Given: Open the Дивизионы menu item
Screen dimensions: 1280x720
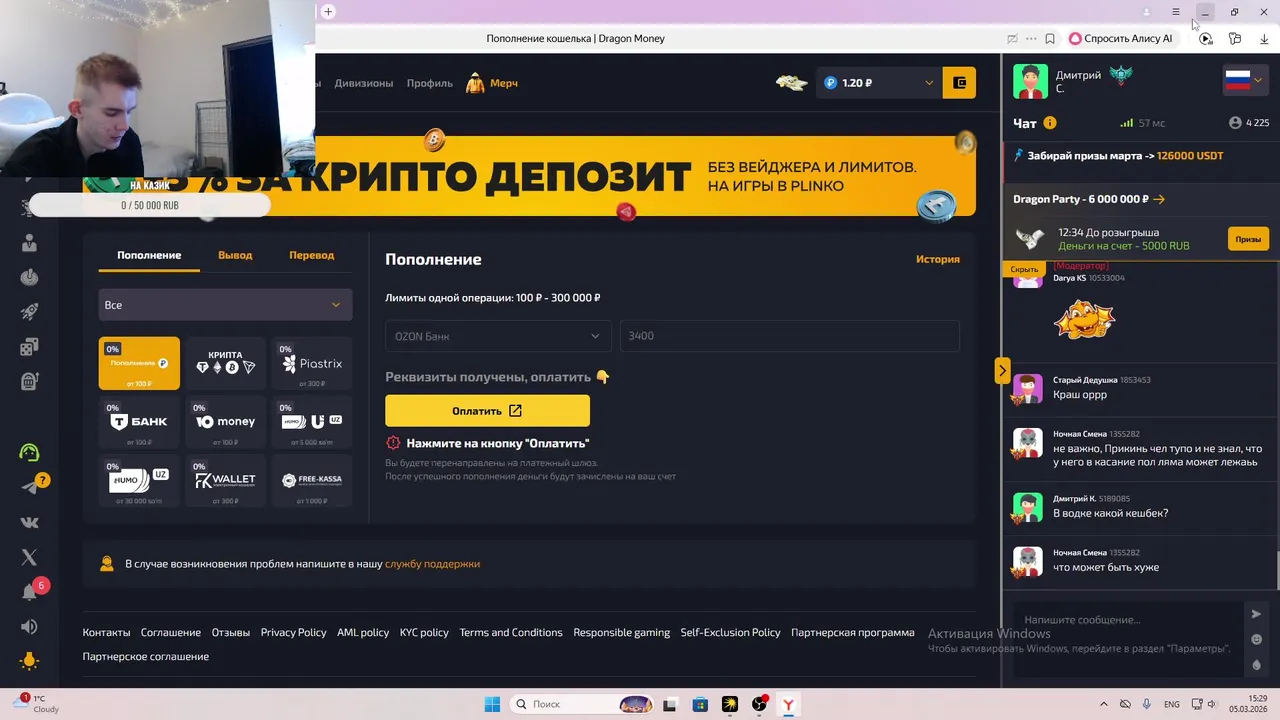Looking at the screenshot, I should pos(364,83).
